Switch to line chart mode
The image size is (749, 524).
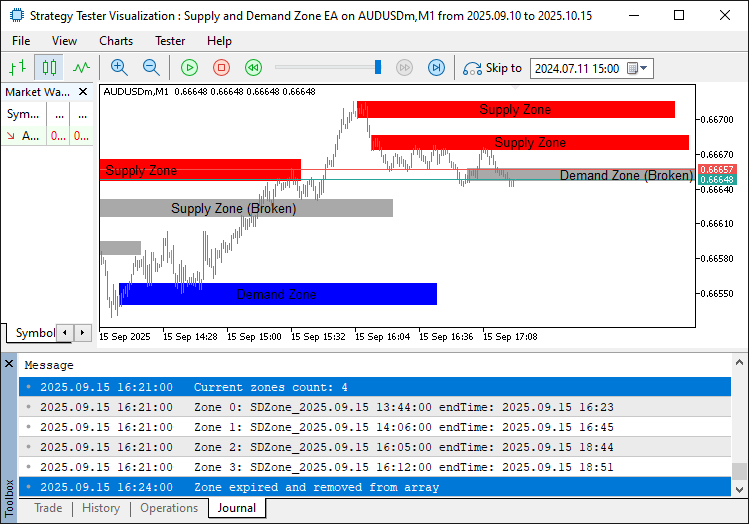[81, 68]
